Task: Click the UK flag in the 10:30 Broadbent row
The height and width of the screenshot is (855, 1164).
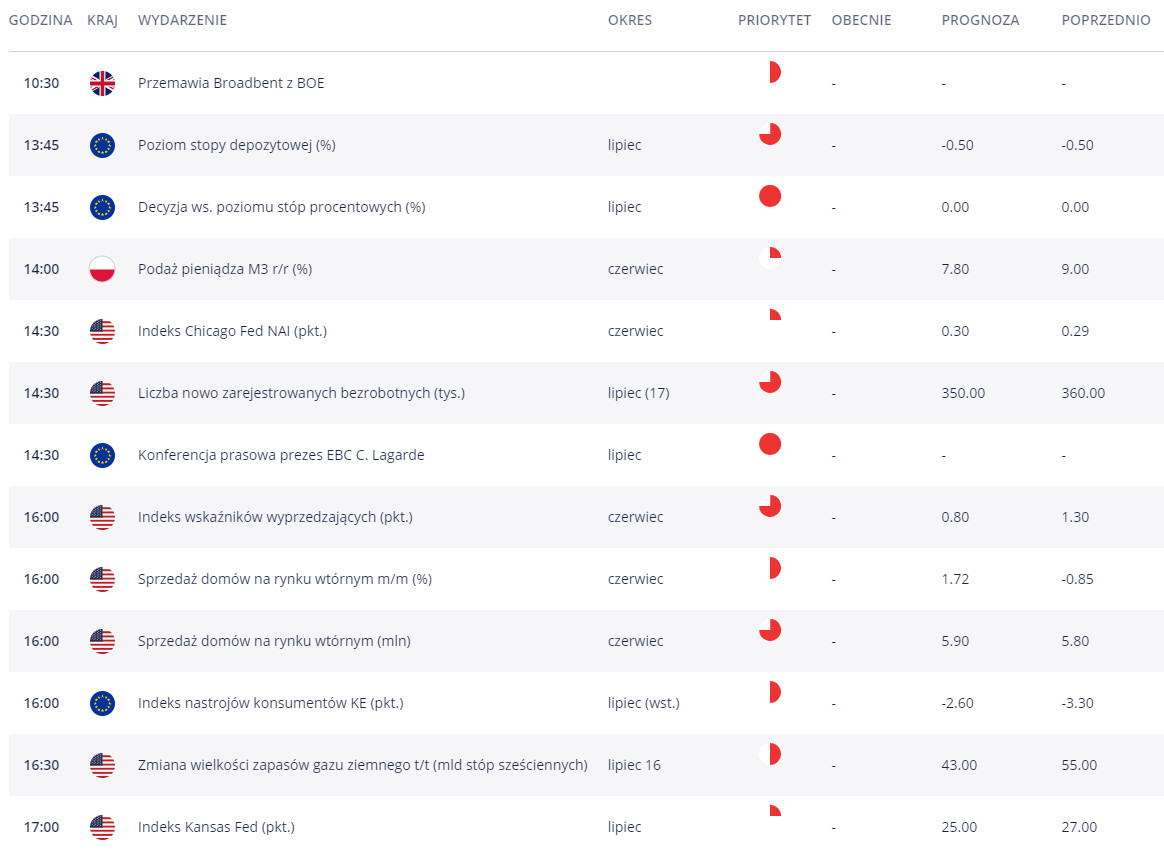Action: [x=102, y=83]
